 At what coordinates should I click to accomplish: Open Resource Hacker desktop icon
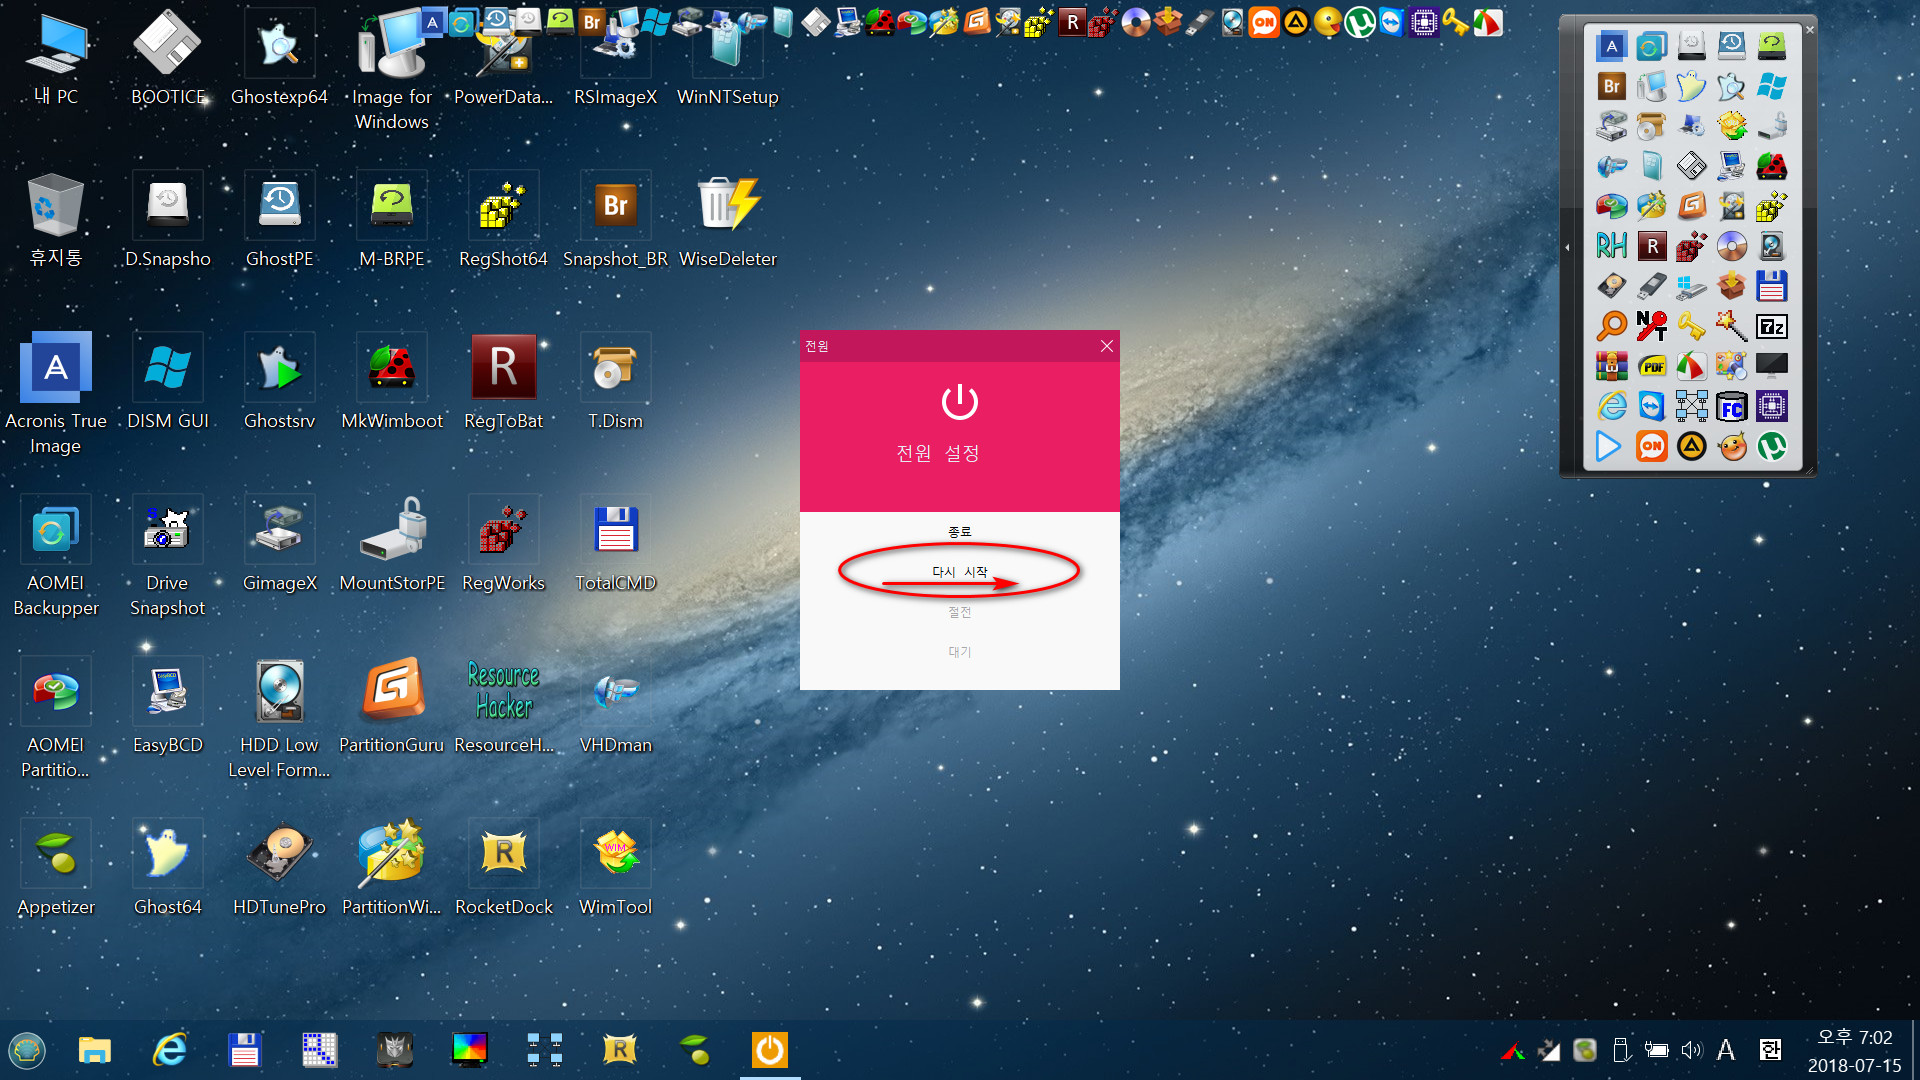point(503,706)
